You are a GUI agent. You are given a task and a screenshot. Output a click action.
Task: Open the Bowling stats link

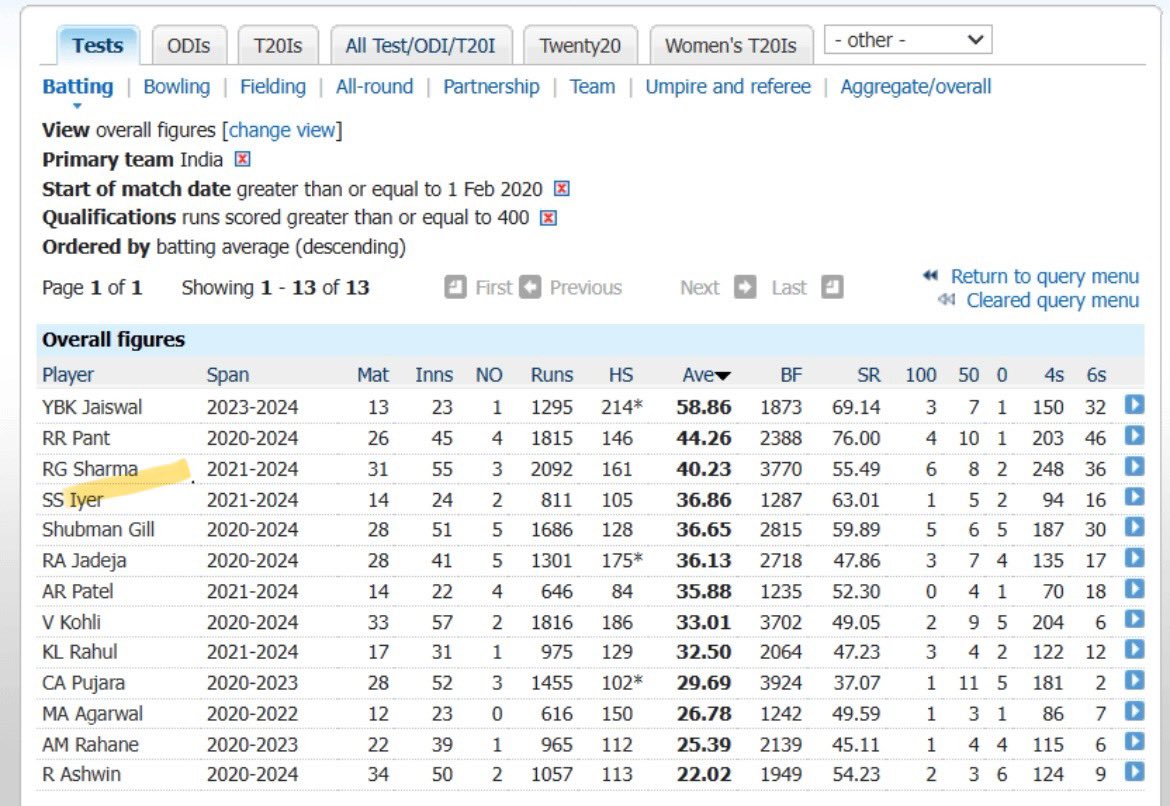click(x=177, y=87)
